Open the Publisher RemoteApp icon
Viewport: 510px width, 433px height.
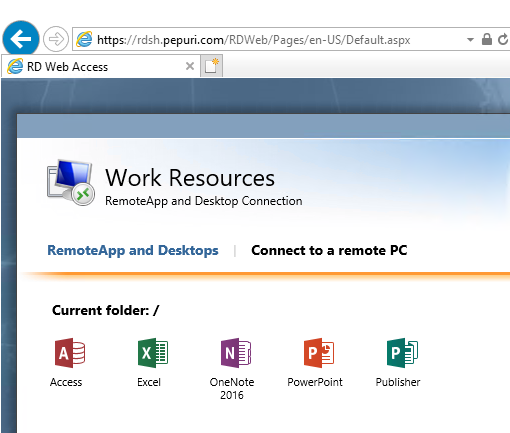[402, 353]
